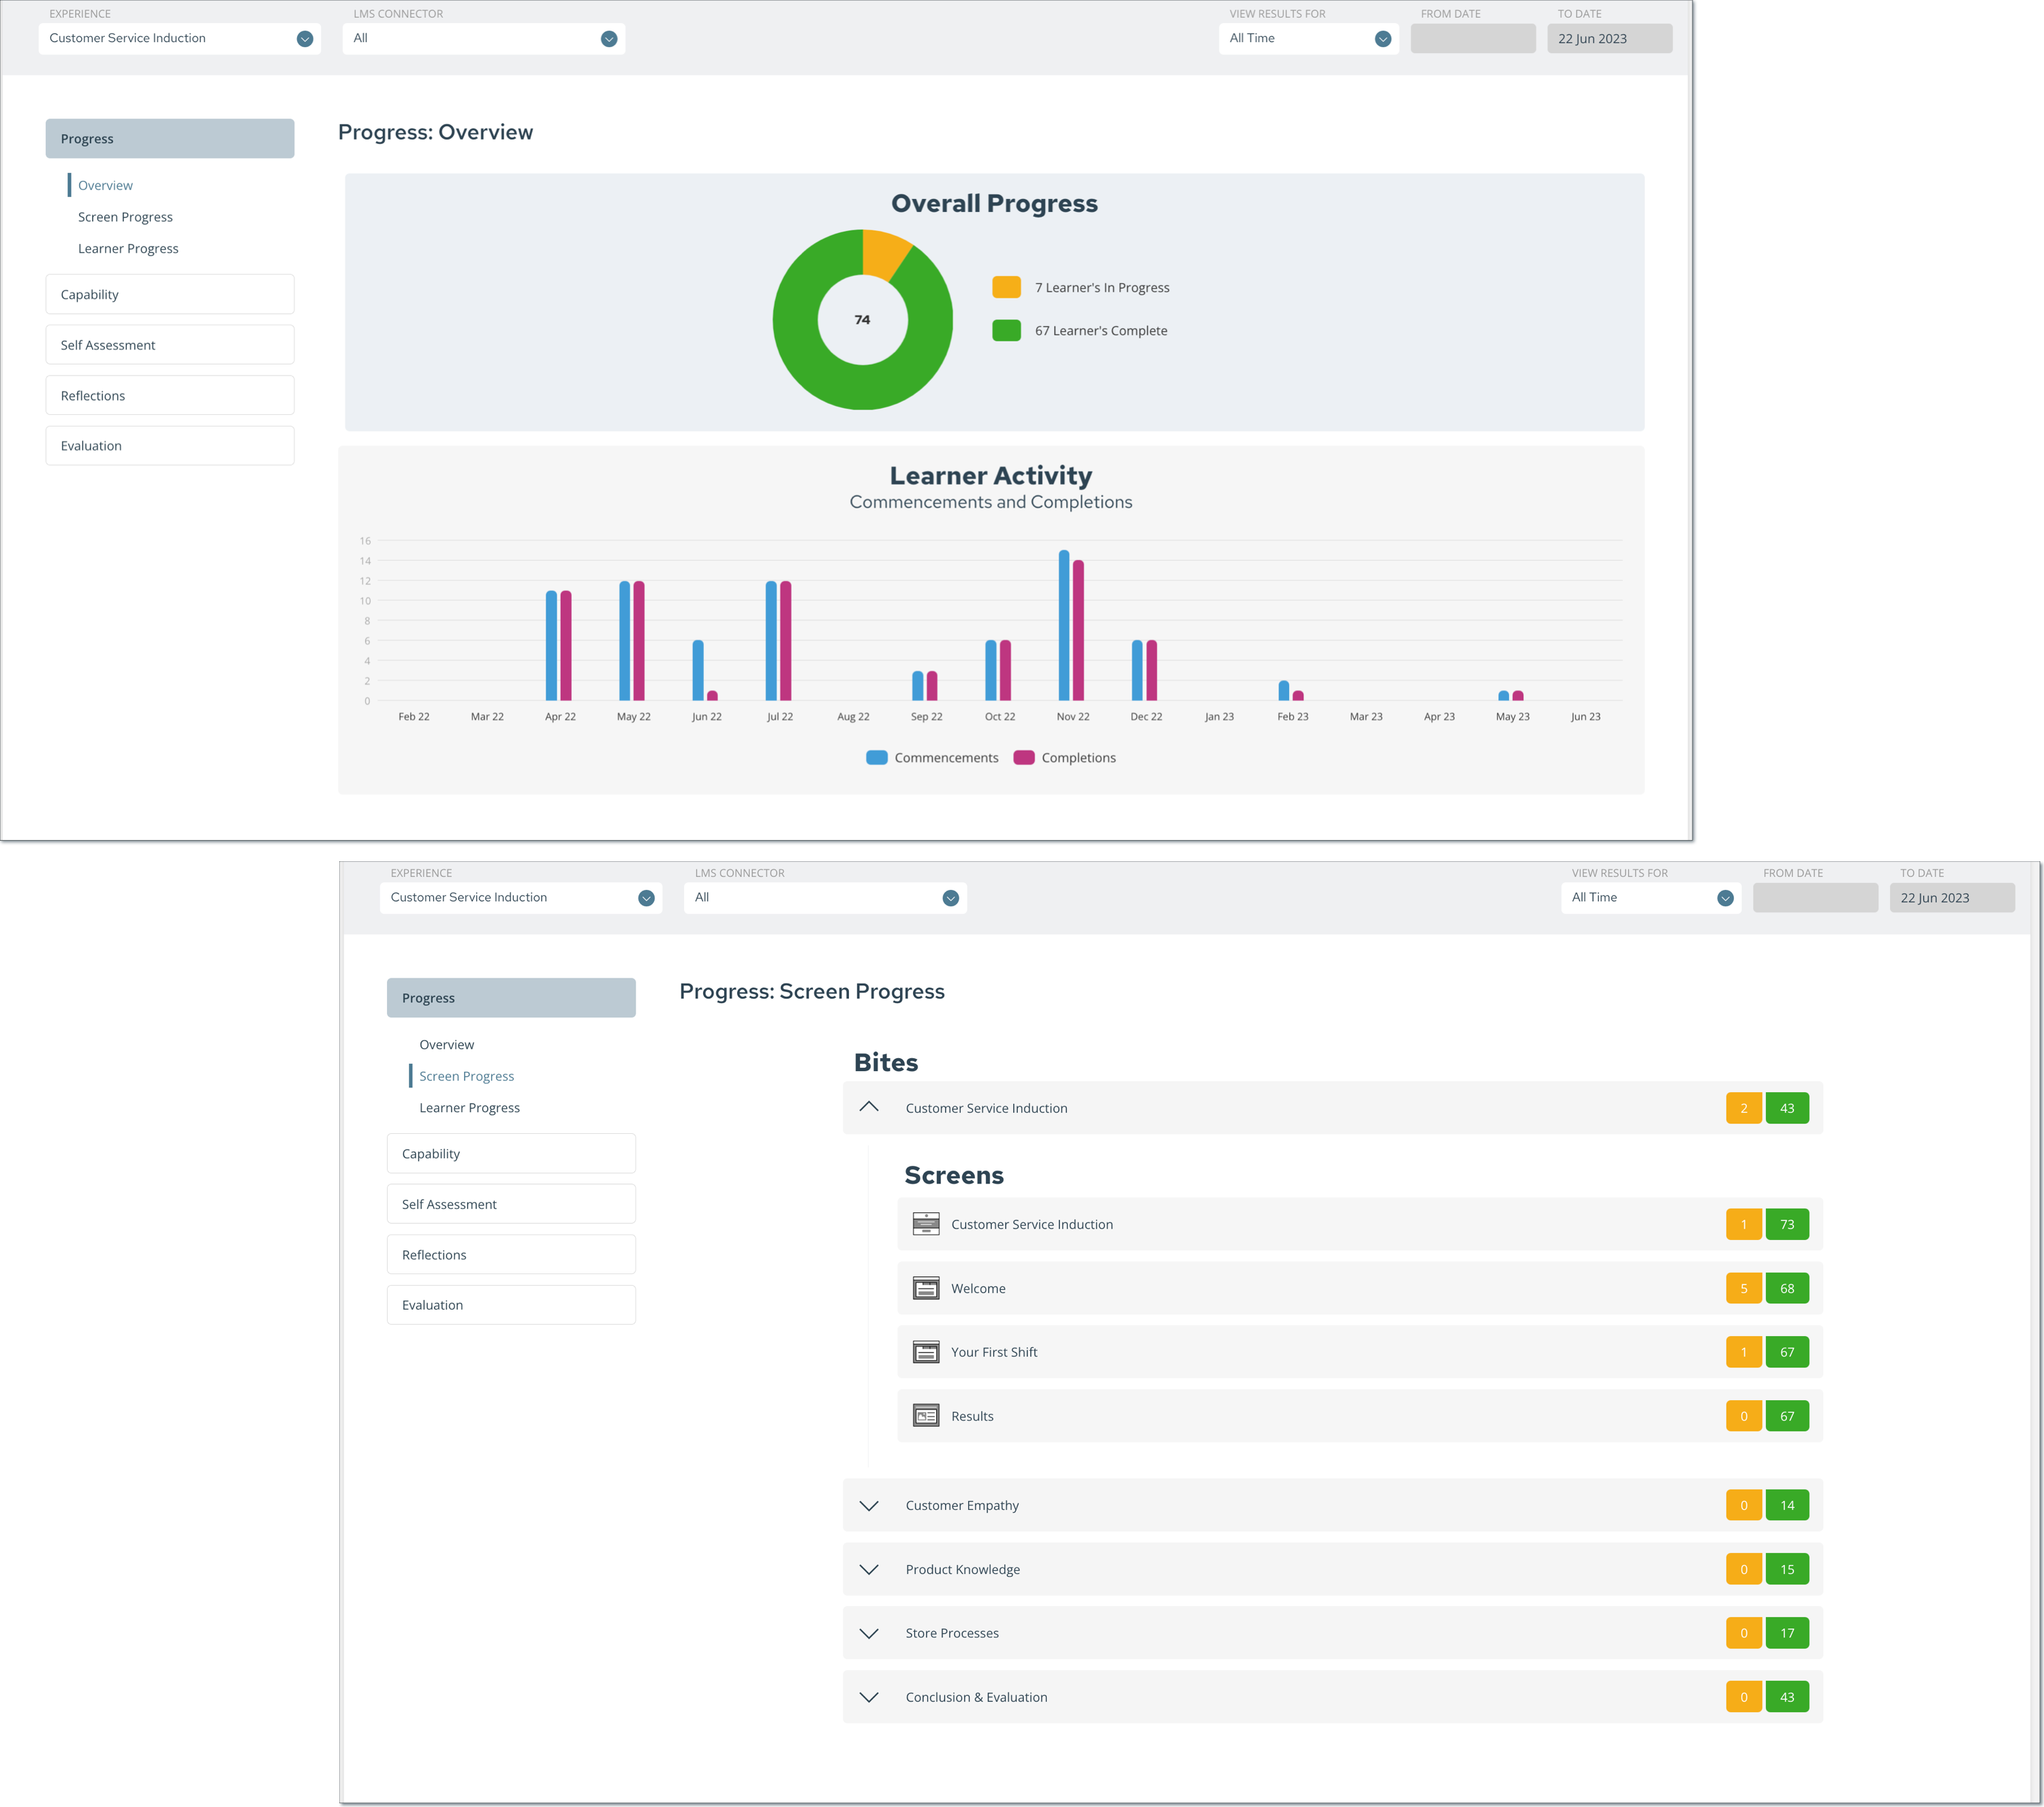The image size is (2044, 1807).
Task: Click orange badge 2 on Customer Service Induction bite
Action: 1744,1108
